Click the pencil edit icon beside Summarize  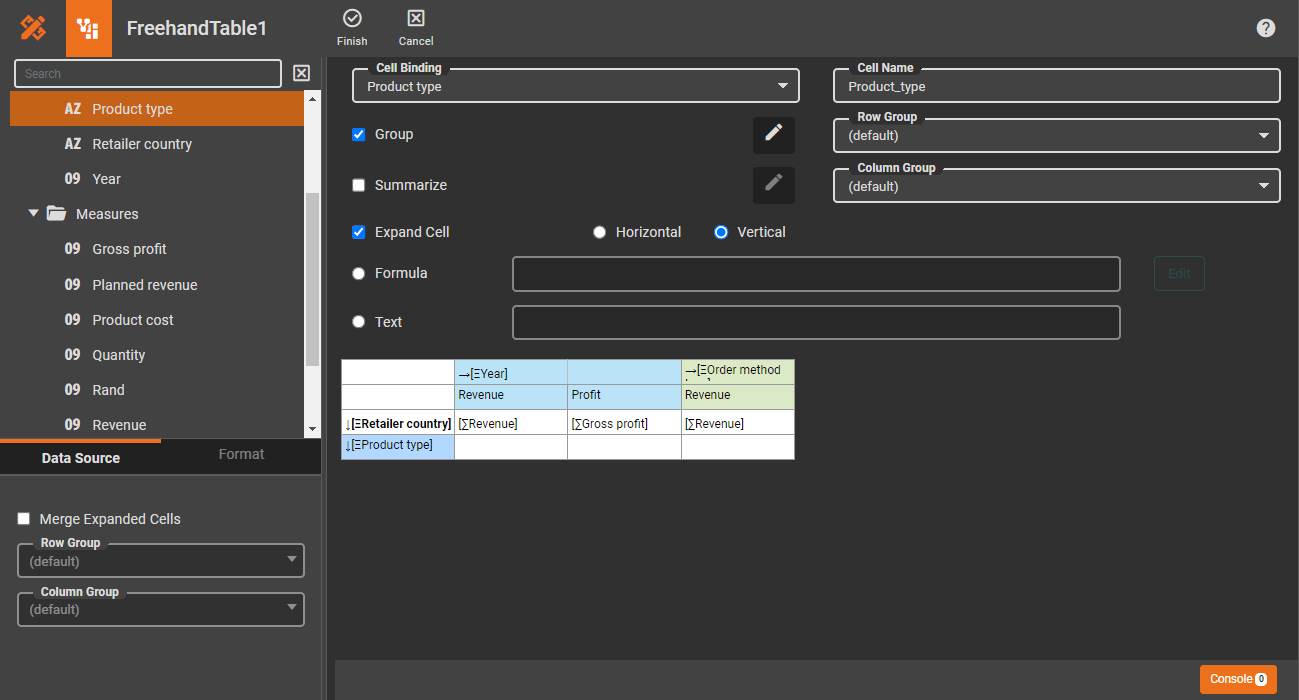[773, 185]
